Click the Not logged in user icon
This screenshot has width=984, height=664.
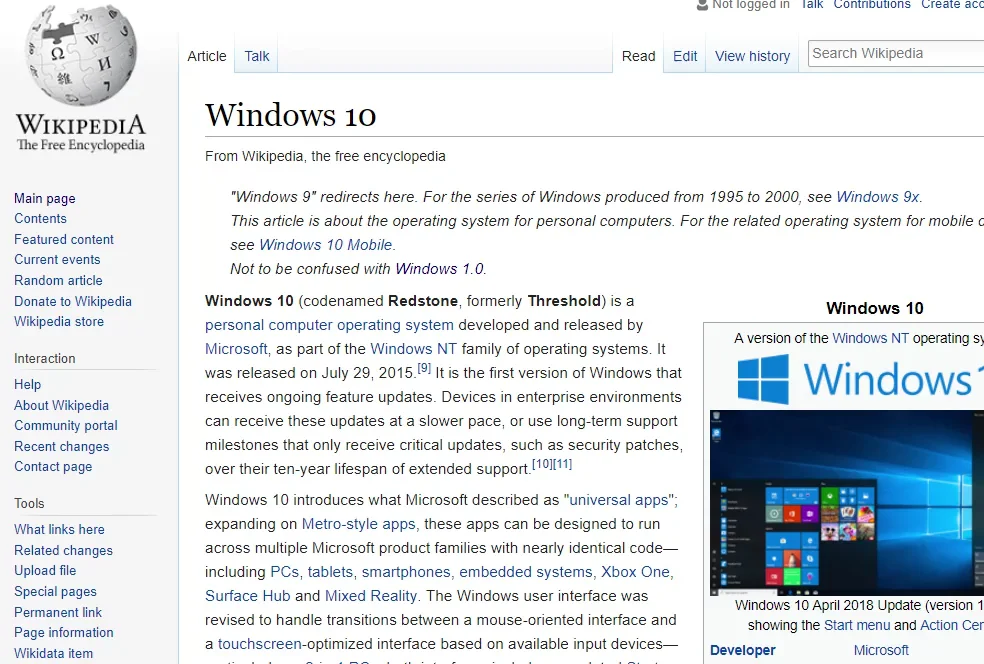tap(702, 5)
